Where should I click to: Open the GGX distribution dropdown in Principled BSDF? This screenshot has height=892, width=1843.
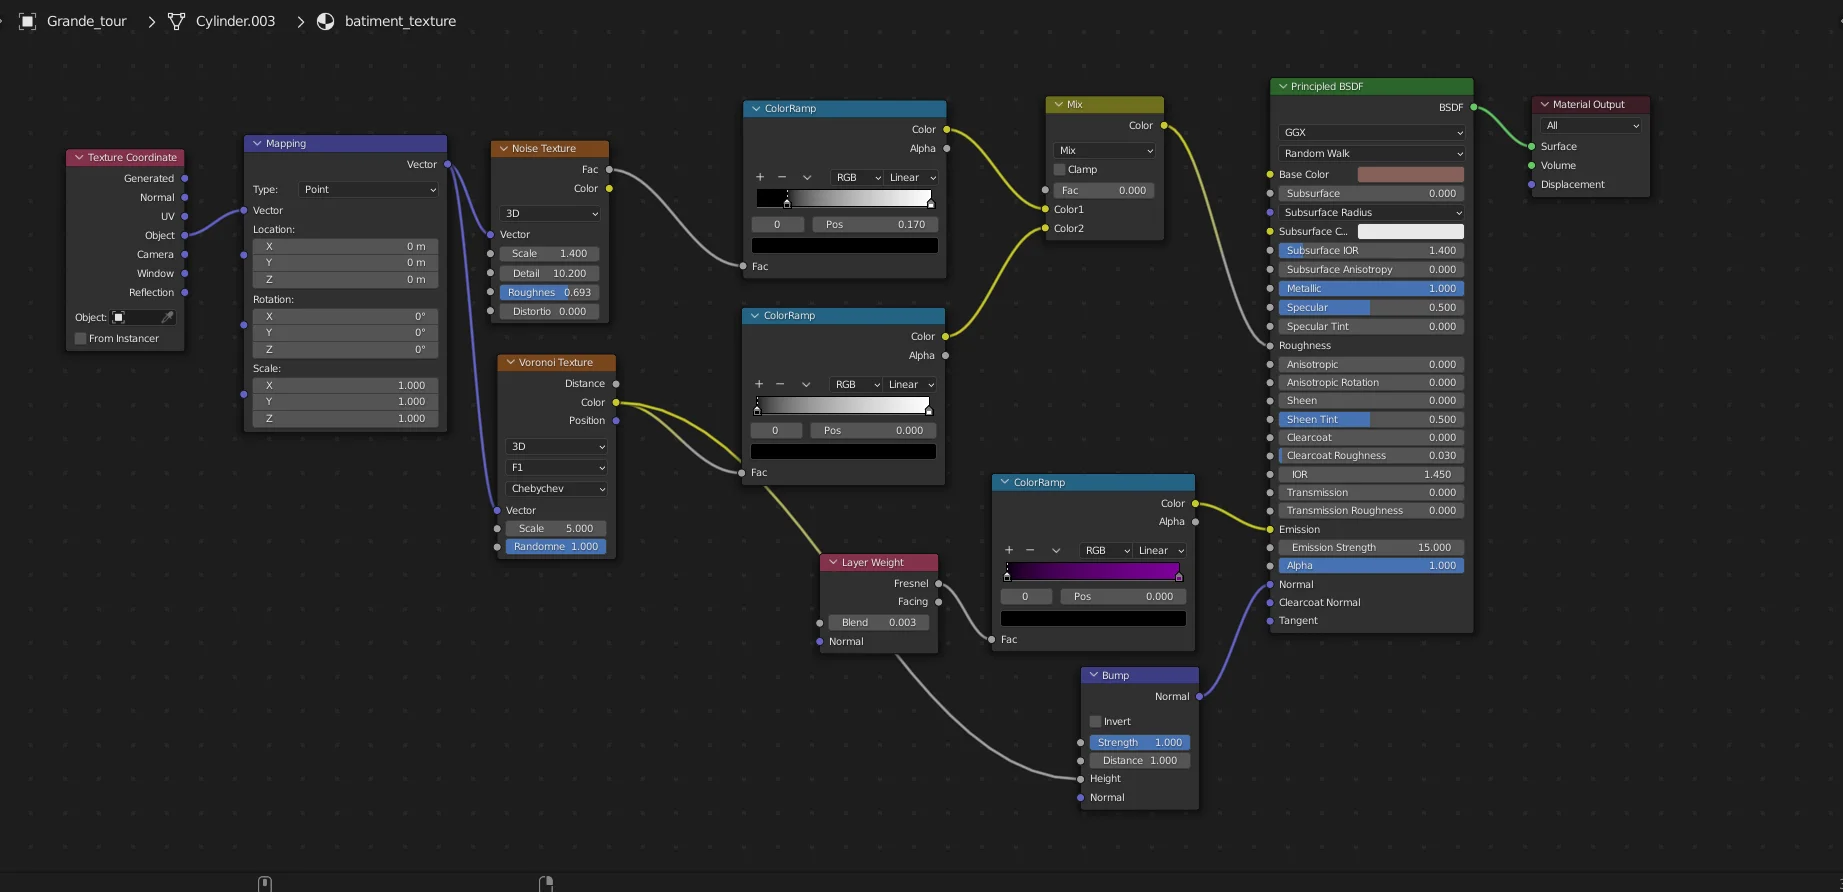click(1371, 132)
